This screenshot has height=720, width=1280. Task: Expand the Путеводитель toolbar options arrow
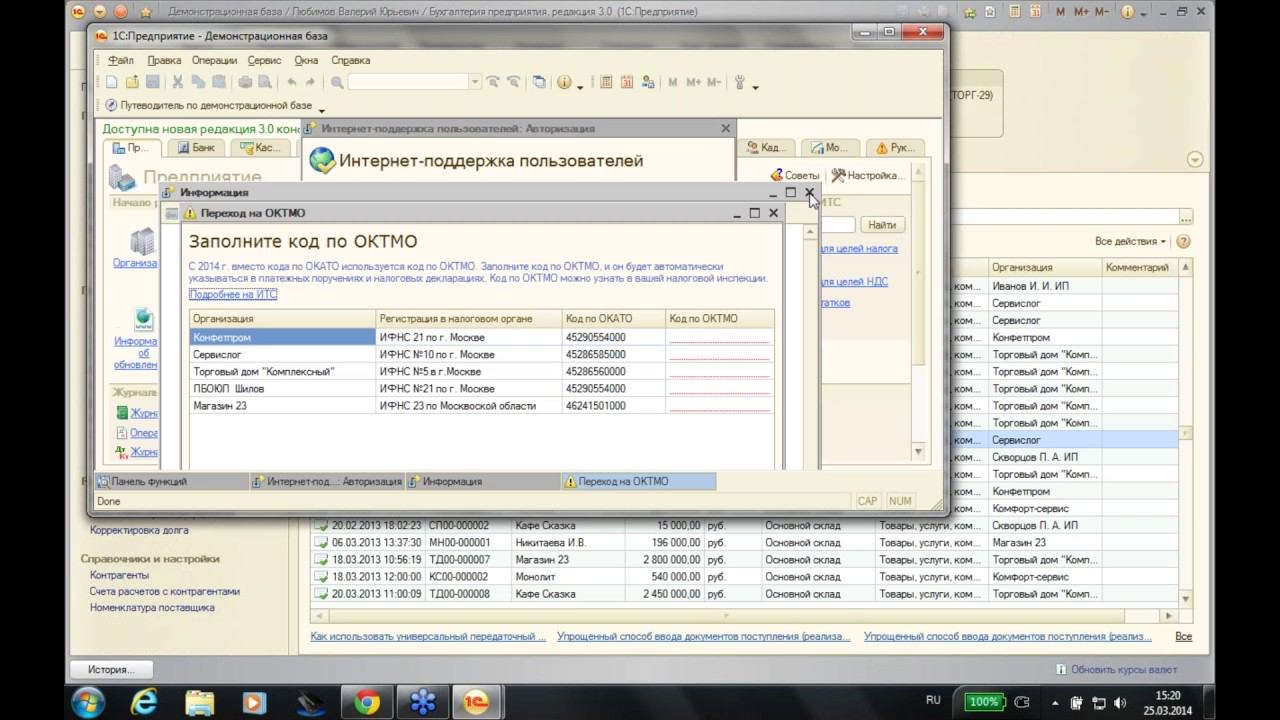321,109
